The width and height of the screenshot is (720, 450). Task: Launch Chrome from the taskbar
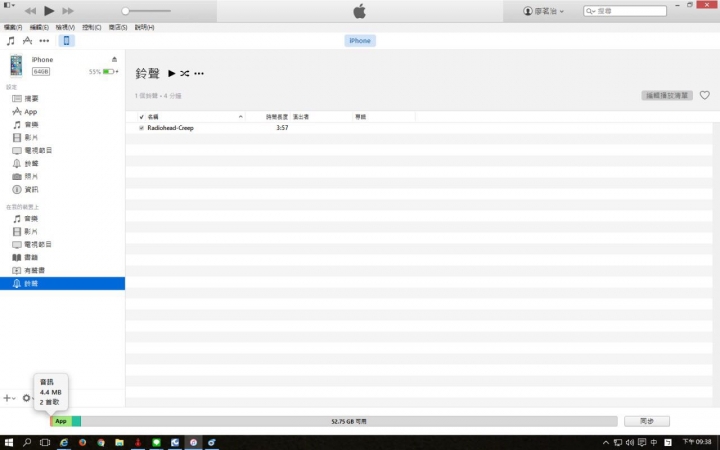click(101, 443)
